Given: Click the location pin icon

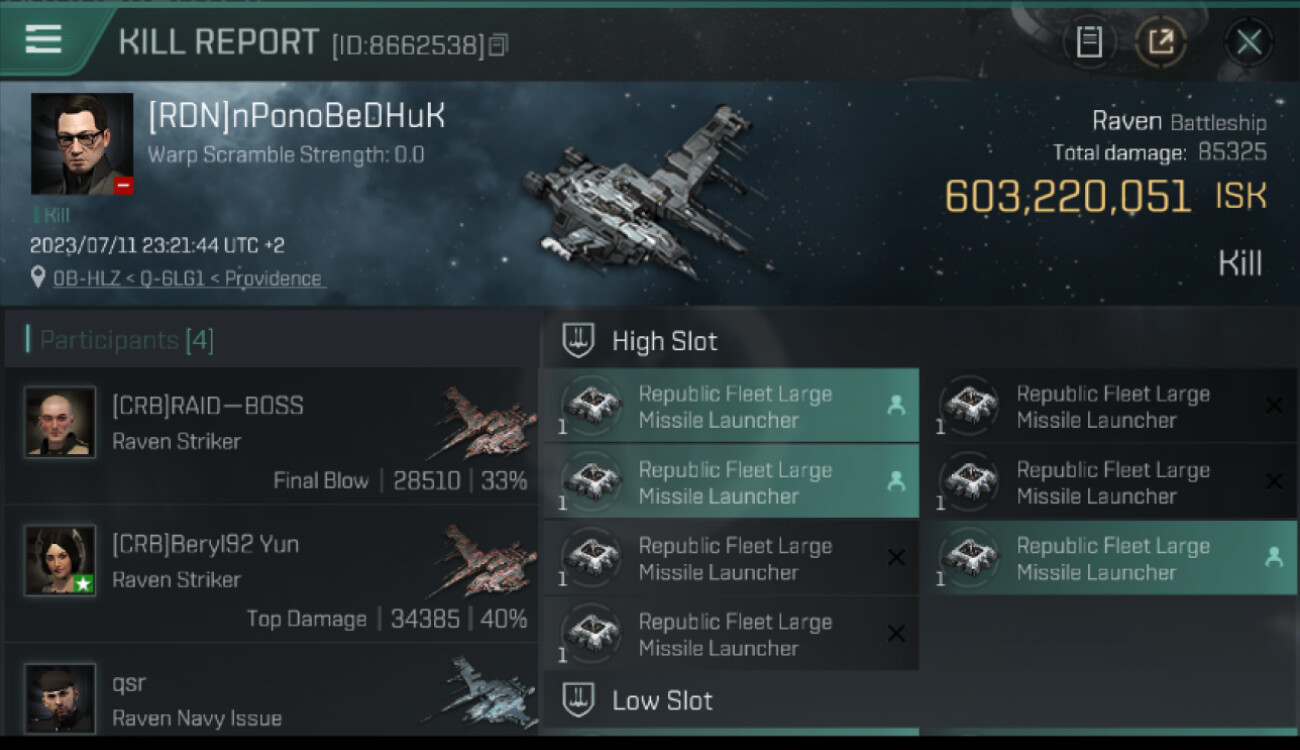Looking at the screenshot, I should coord(38,277).
